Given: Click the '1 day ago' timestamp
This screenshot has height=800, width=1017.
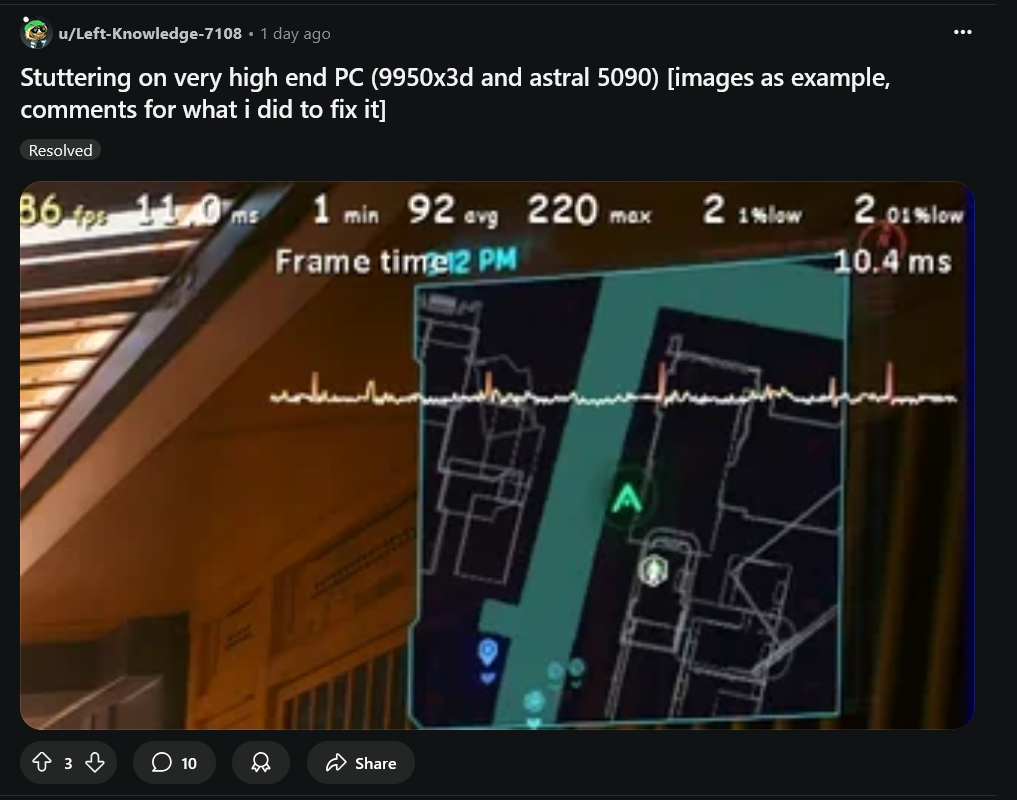Looking at the screenshot, I should pos(295,33).
